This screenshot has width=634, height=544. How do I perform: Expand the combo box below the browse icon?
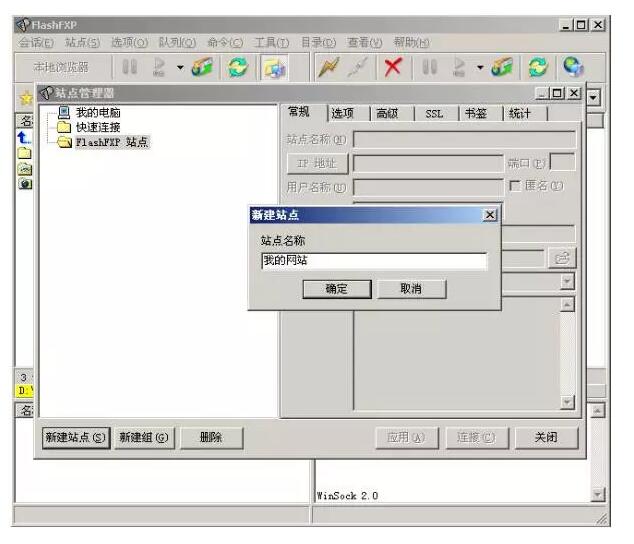pos(567,283)
